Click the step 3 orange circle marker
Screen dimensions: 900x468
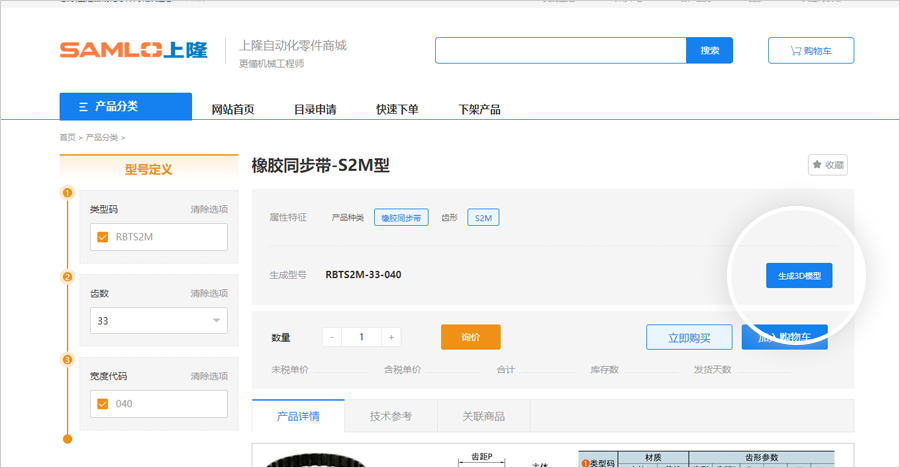coord(67,360)
